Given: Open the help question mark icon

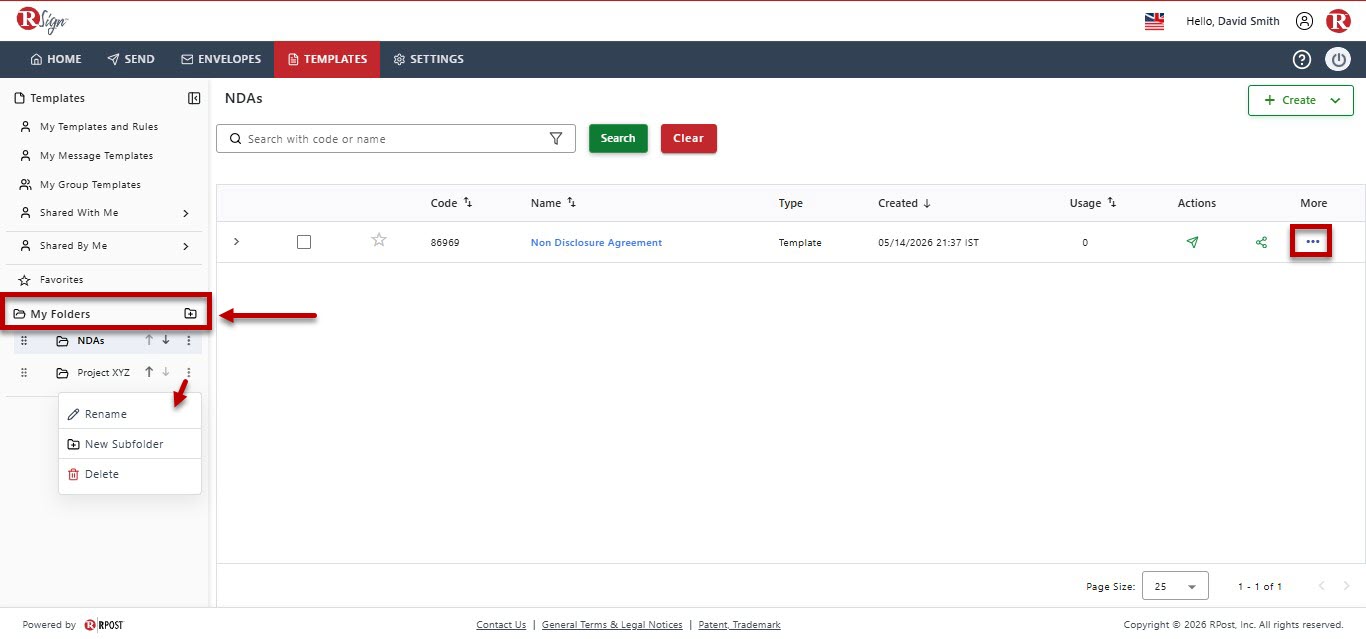Looking at the screenshot, I should [1301, 59].
